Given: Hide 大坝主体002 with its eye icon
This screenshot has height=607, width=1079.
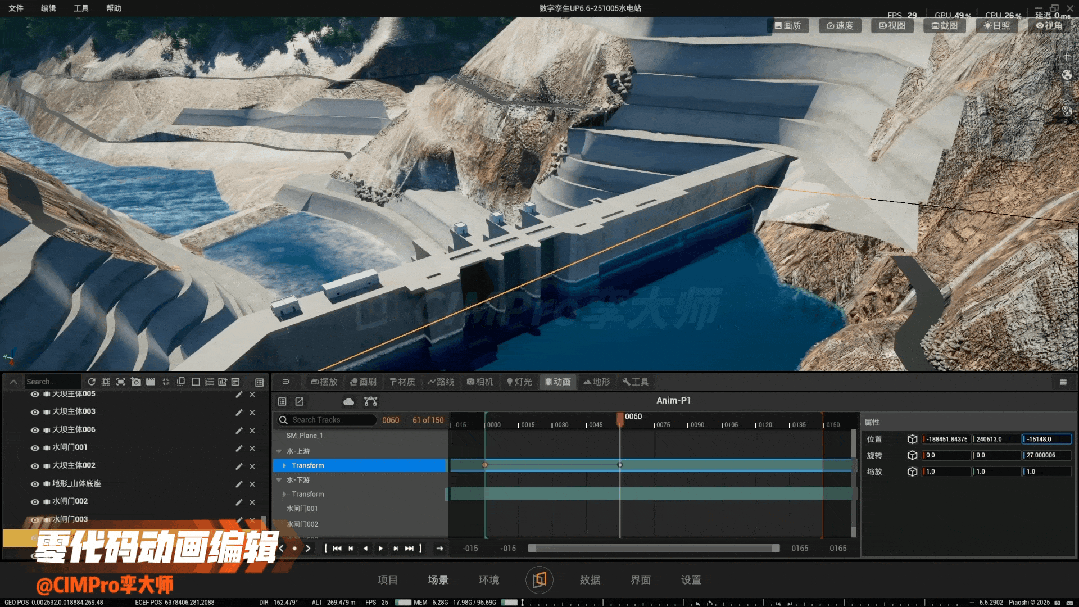Looking at the screenshot, I should click(34, 466).
